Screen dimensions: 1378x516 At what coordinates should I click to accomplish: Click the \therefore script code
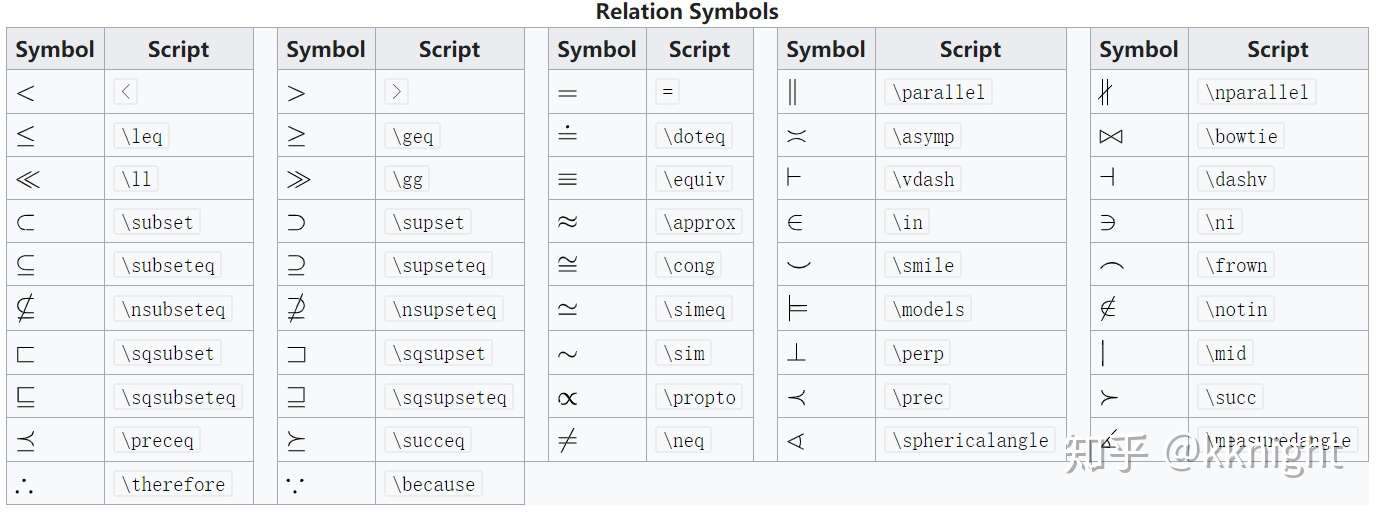point(172,485)
